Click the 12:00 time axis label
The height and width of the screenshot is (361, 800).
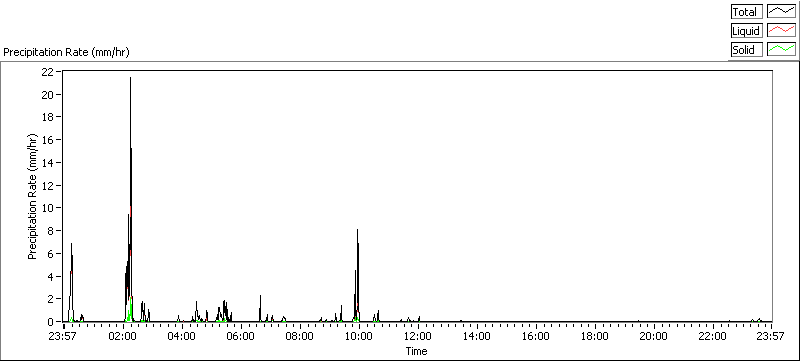[x=418, y=336]
